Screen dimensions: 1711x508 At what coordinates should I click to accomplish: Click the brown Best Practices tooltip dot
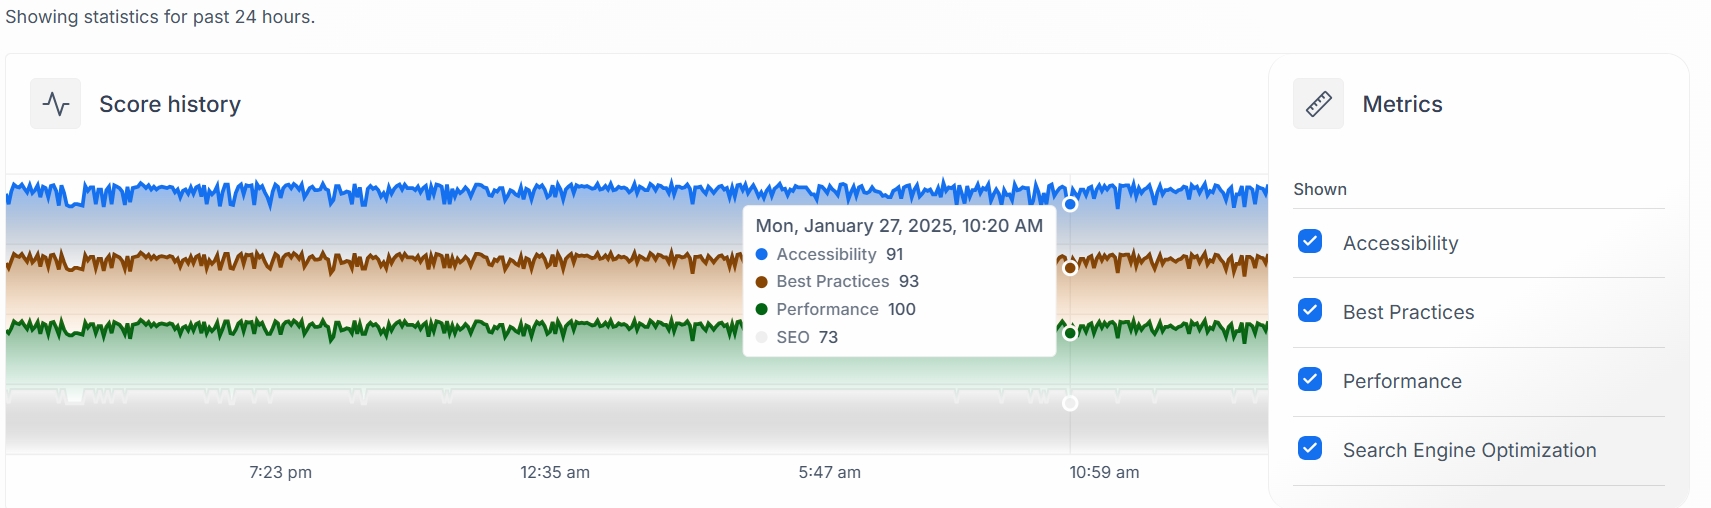(762, 282)
